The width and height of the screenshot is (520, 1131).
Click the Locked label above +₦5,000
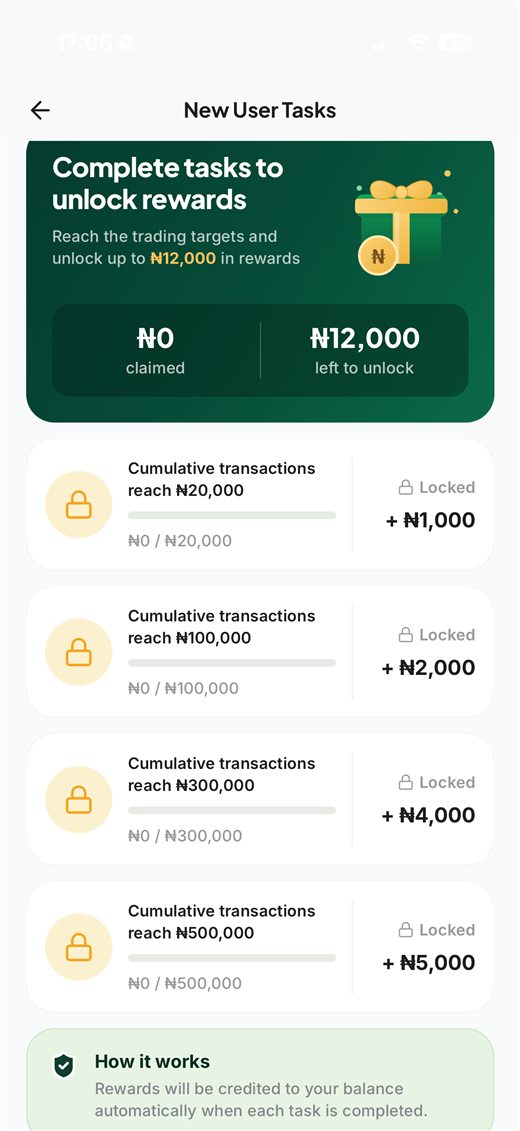(437, 930)
